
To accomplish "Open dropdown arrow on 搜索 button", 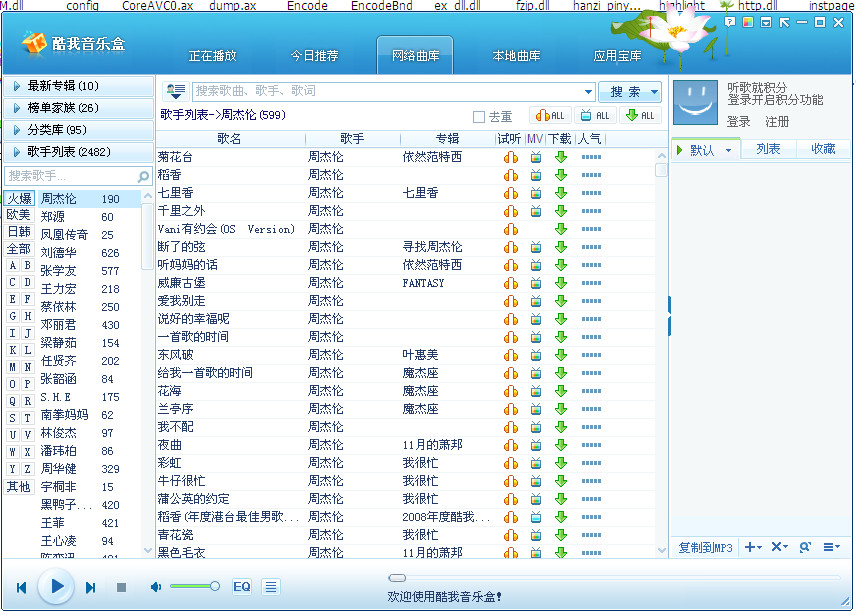I will click(654, 92).
